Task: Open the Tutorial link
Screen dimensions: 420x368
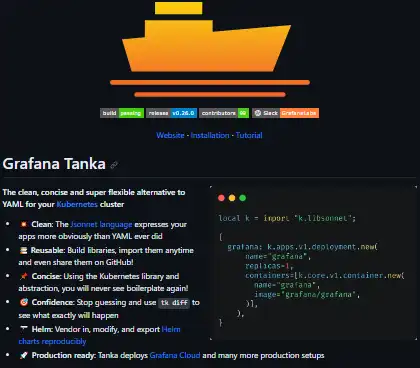Action: [249, 135]
